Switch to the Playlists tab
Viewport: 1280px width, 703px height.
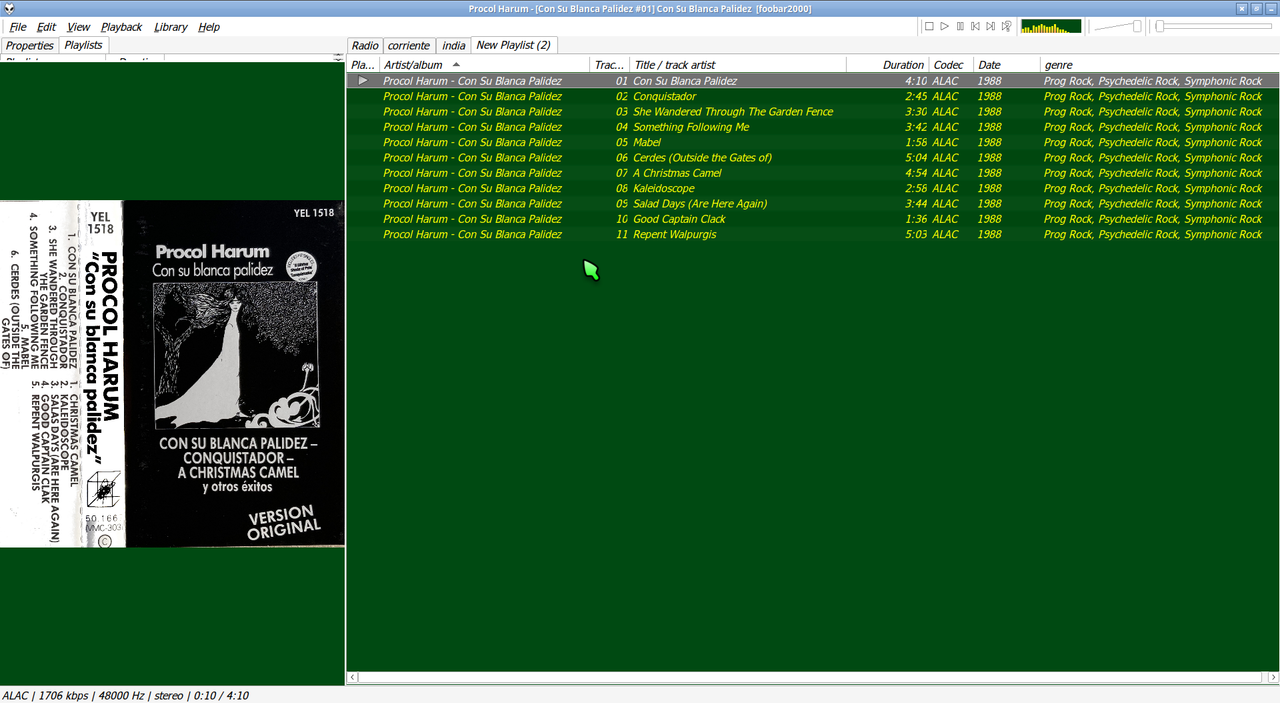83,45
